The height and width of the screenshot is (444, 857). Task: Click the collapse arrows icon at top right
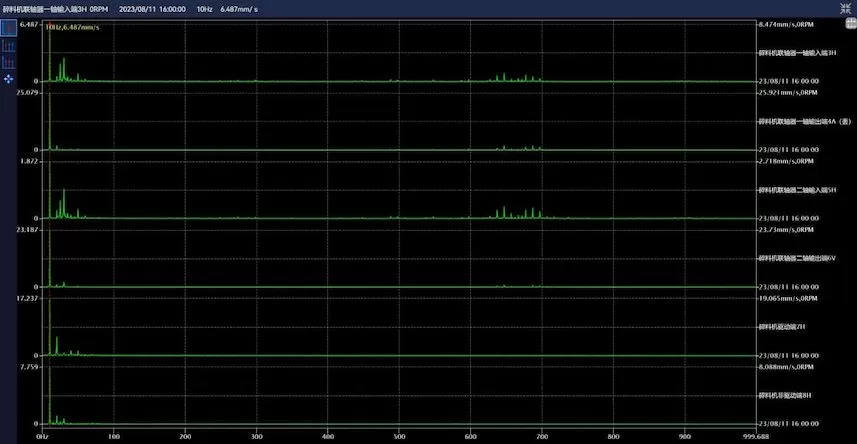point(847,8)
